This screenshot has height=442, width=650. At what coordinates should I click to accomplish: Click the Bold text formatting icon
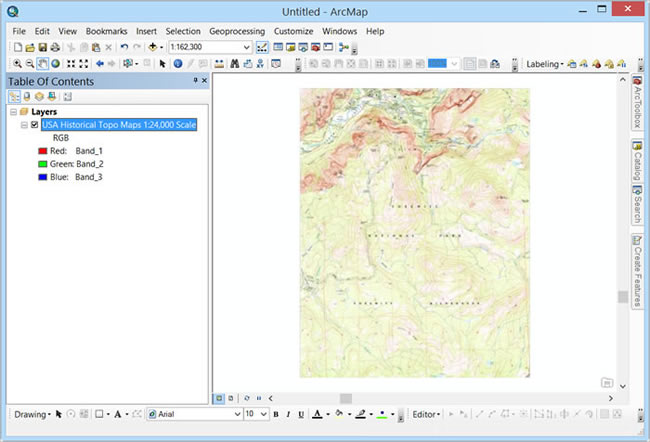click(274, 413)
